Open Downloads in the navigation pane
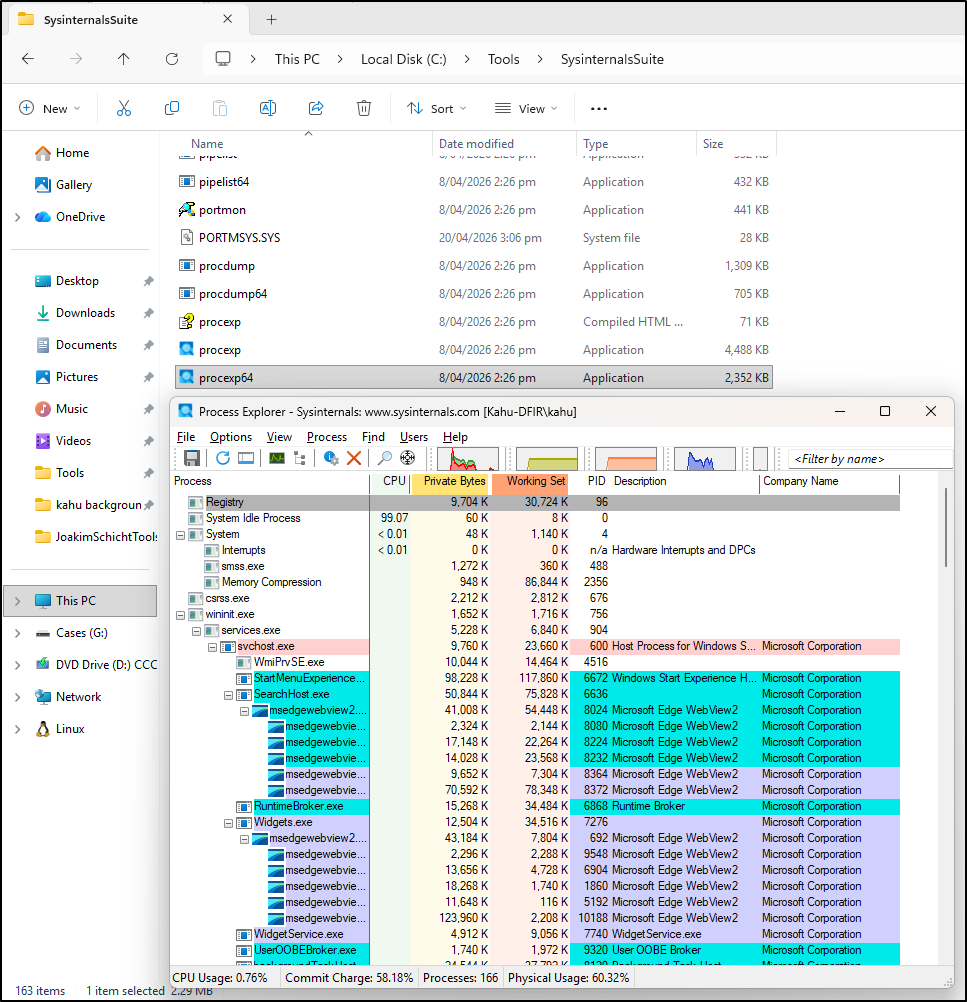This screenshot has height=1002, width=967. coord(85,313)
